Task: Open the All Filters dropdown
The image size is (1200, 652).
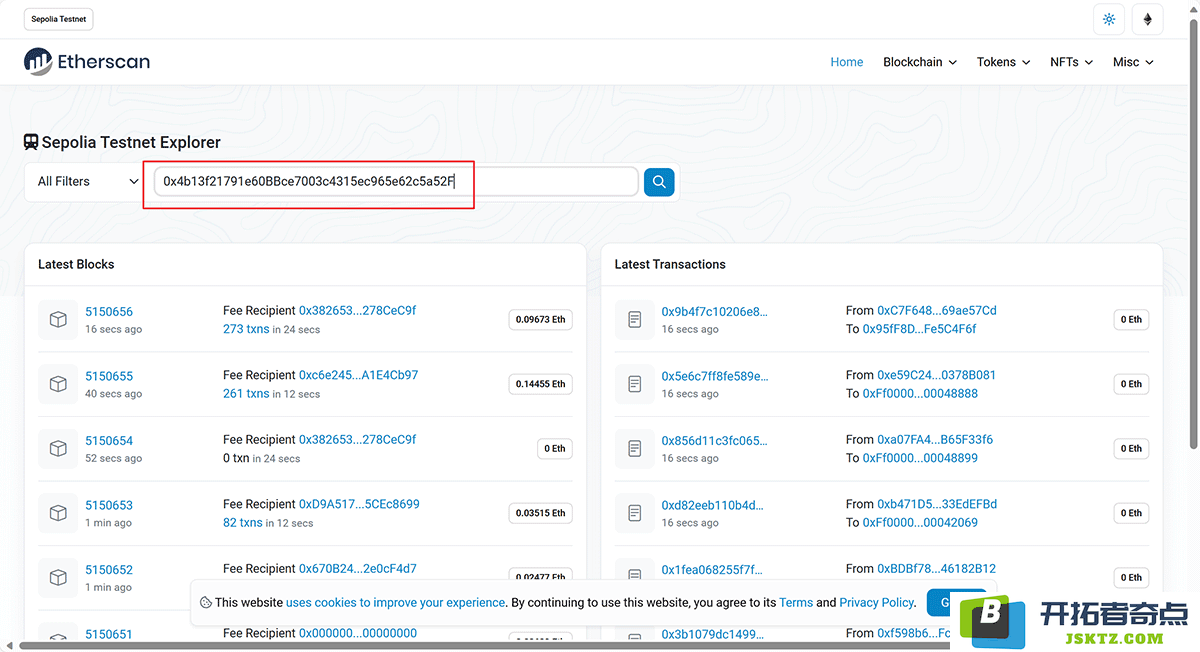Action: click(88, 182)
